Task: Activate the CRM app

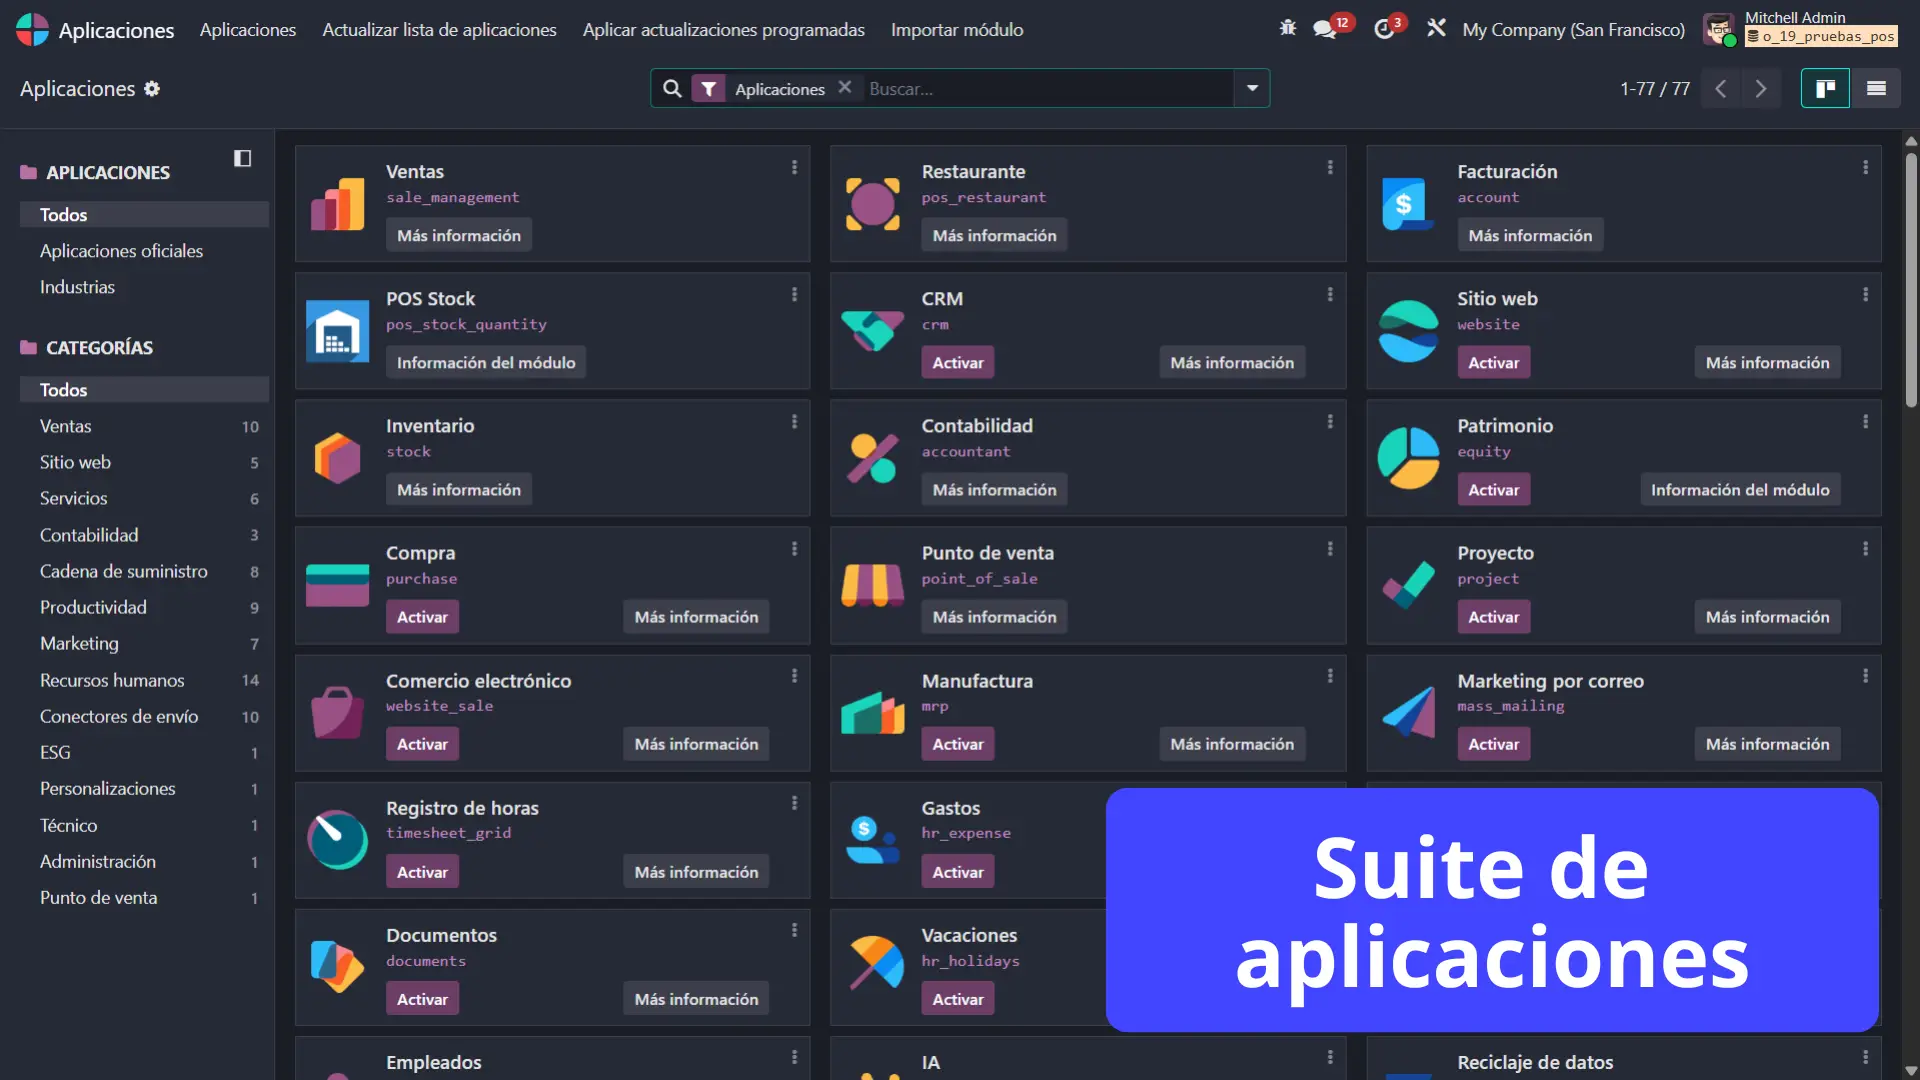Action: coord(957,363)
